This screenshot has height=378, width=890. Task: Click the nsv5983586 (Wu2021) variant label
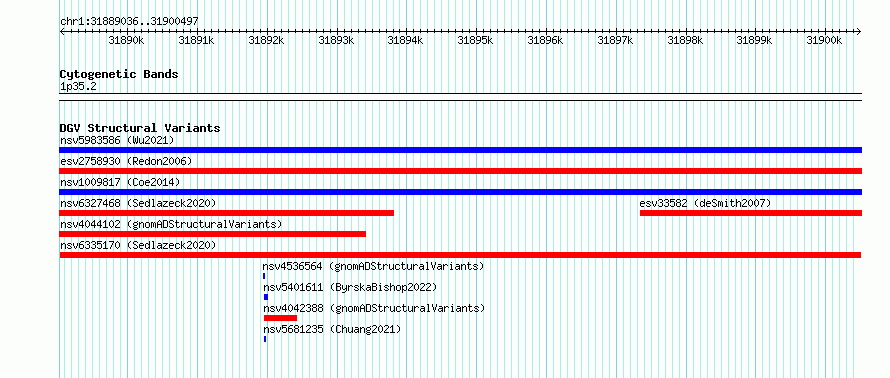[x=117, y=140]
